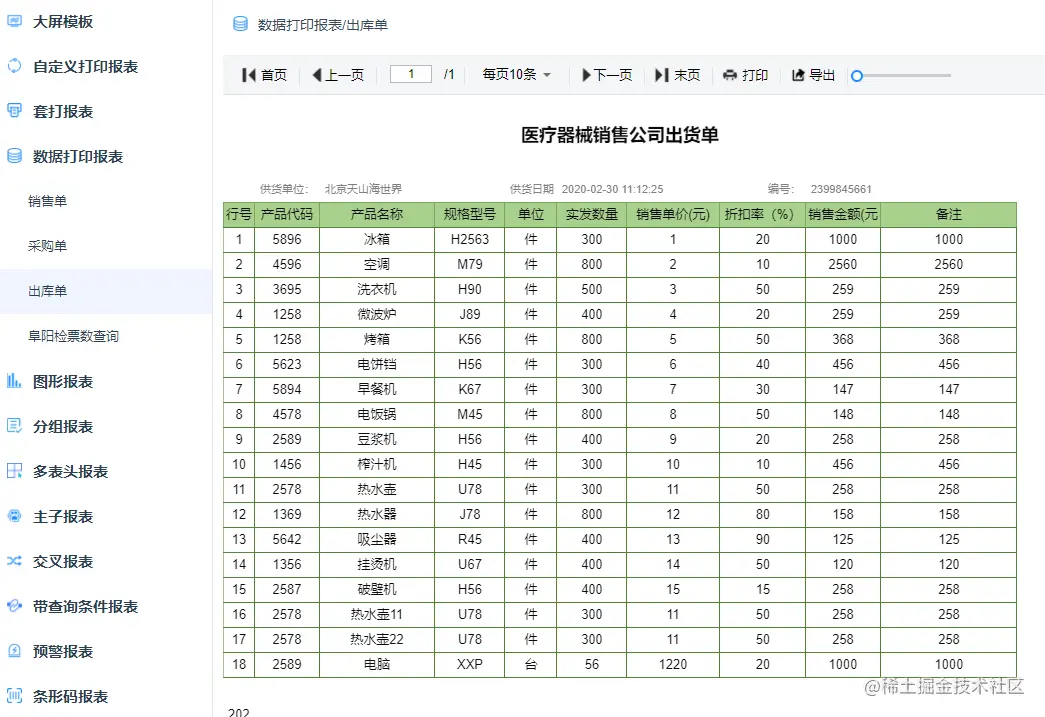Click the 条形码报表 barcode icon
Image resolution: width=1045 pixels, height=717 pixels.
[14, 696]
